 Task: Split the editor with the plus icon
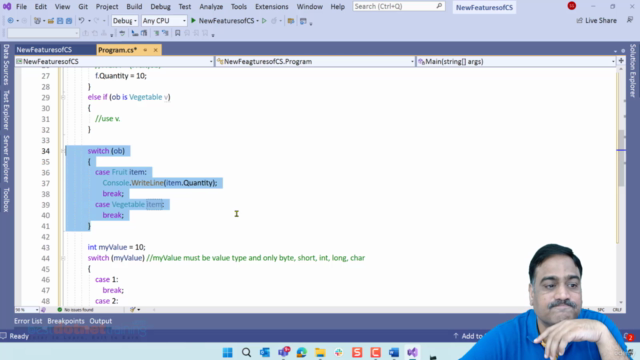[x=621, y=61]
